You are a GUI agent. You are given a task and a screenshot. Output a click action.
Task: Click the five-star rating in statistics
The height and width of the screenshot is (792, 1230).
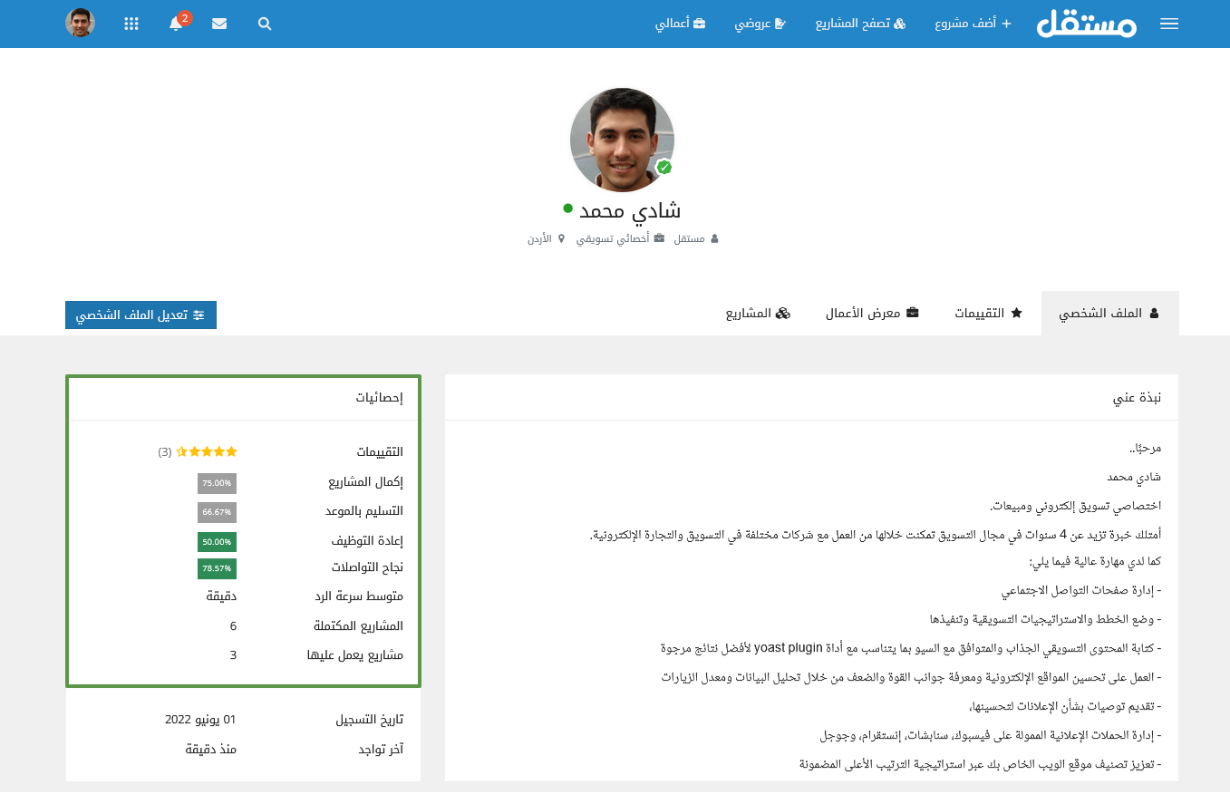pos(206,452)
